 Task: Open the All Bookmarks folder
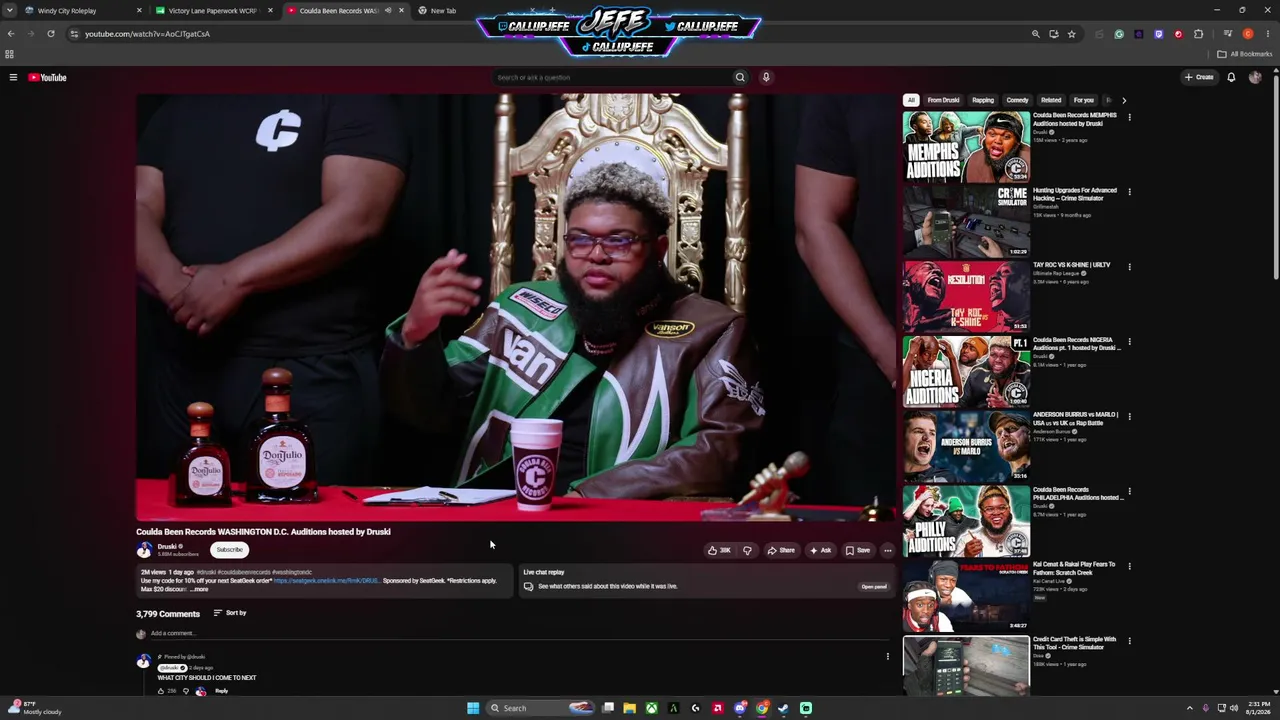click(1245, 54)
